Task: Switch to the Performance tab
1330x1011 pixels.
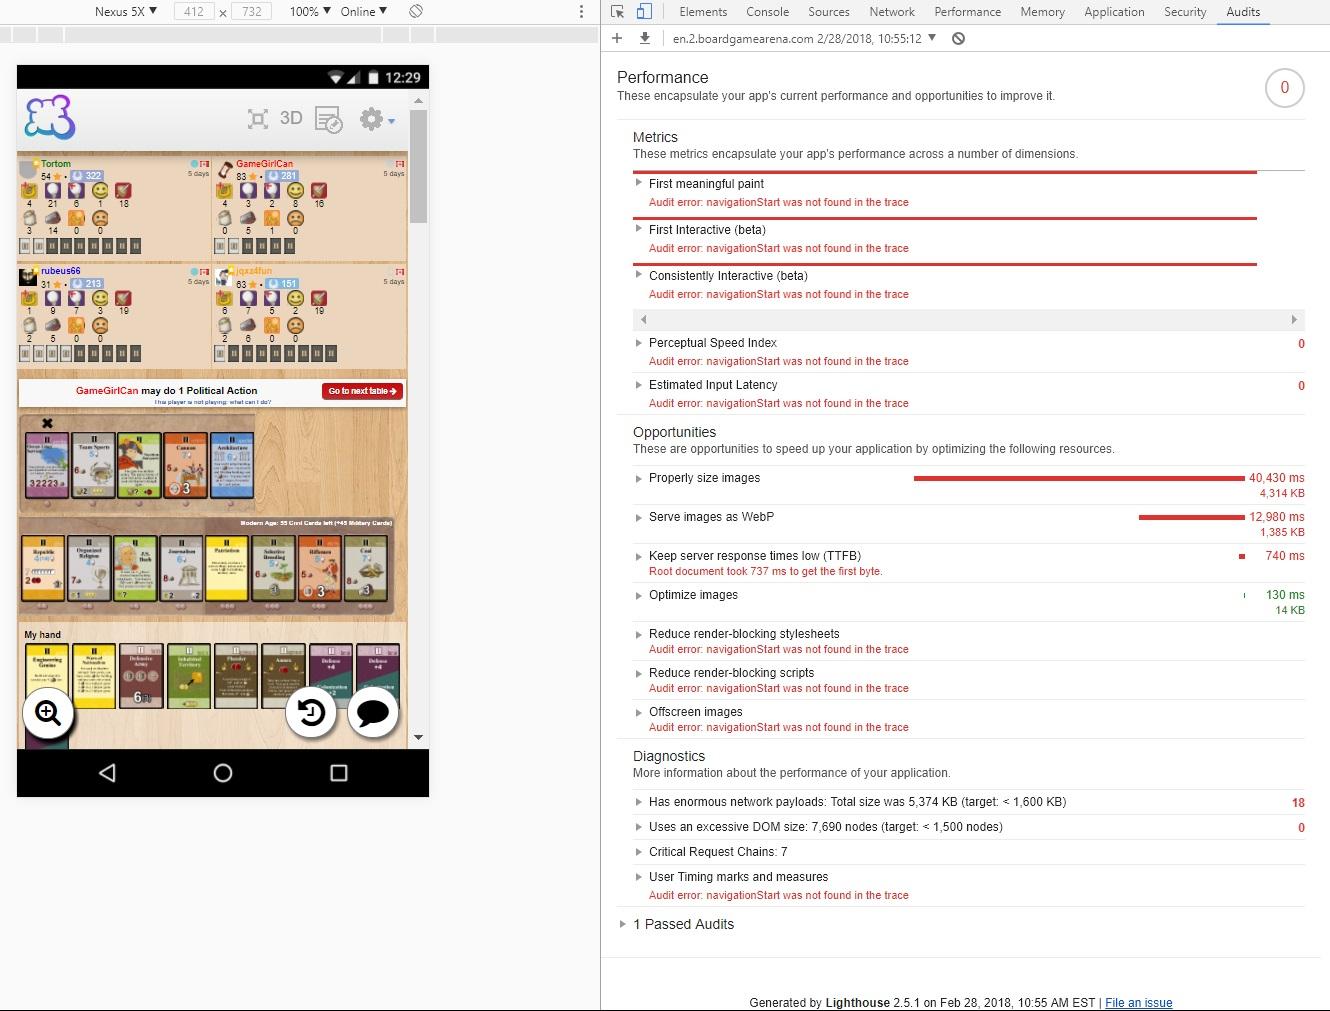Action: click(x=967, y=12)
